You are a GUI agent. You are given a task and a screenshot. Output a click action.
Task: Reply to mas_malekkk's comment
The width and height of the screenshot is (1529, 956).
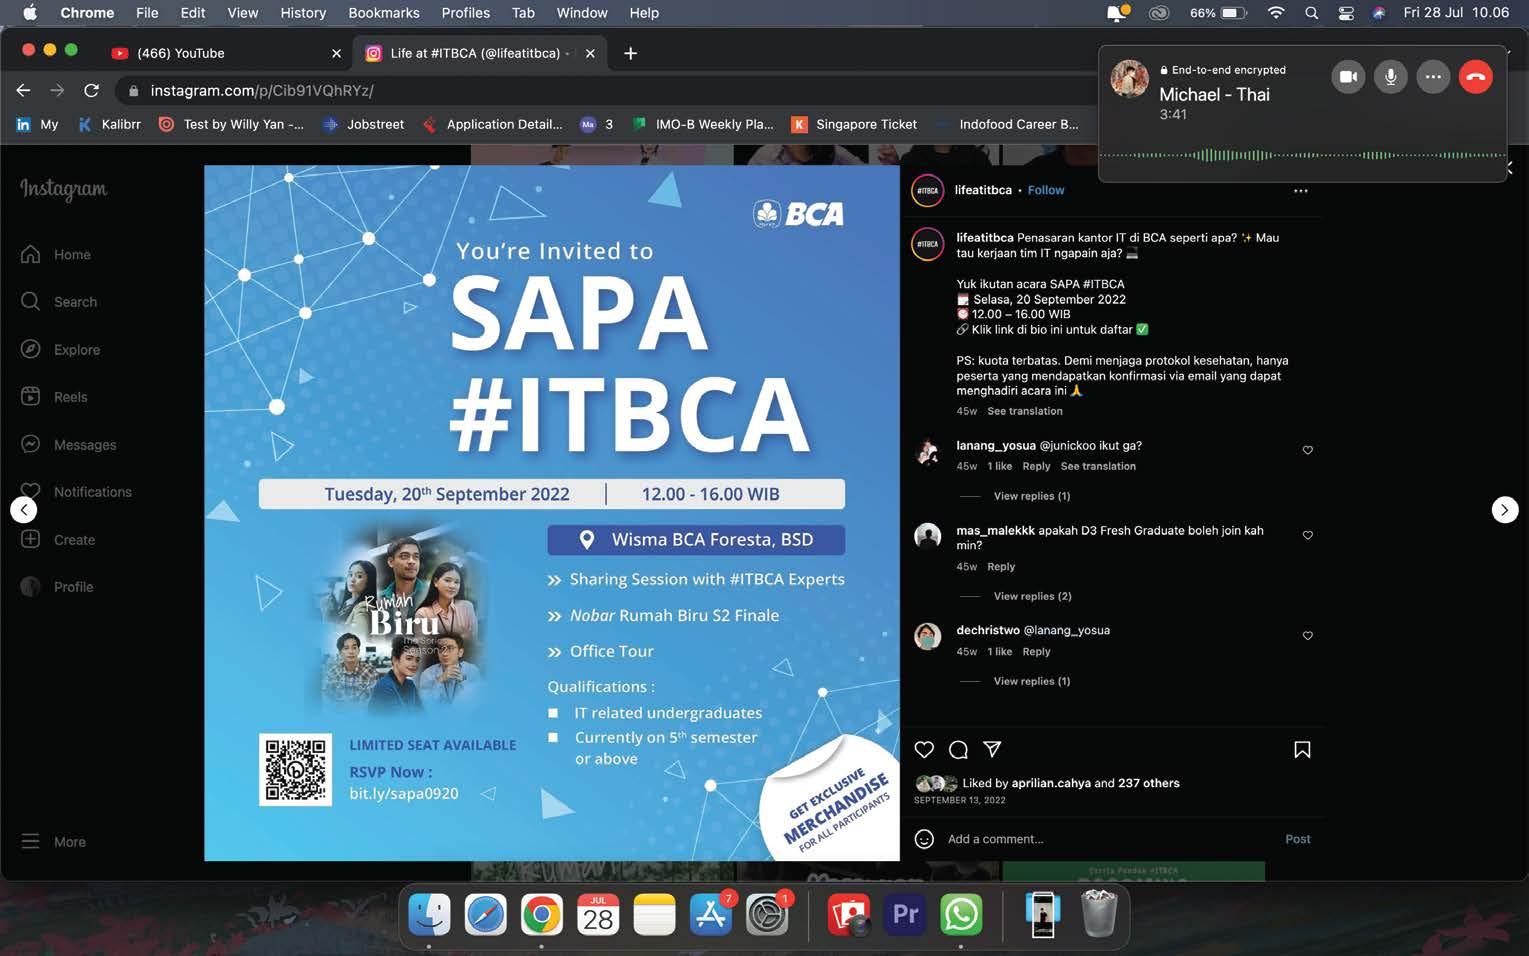pos(1001,566)
